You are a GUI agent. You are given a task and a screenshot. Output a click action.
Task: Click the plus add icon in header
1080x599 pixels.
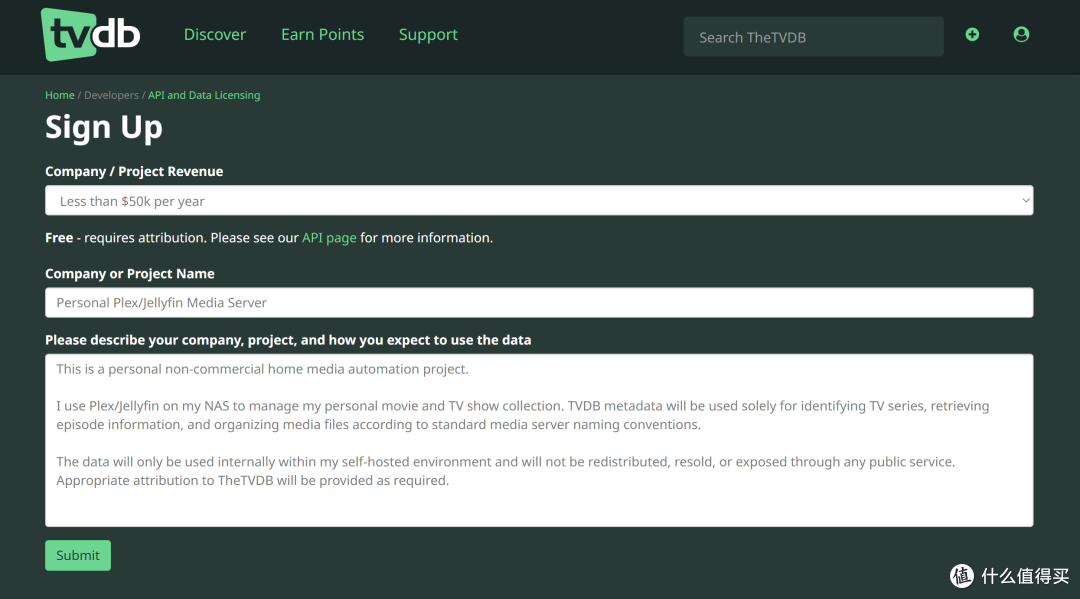(972, 34)
